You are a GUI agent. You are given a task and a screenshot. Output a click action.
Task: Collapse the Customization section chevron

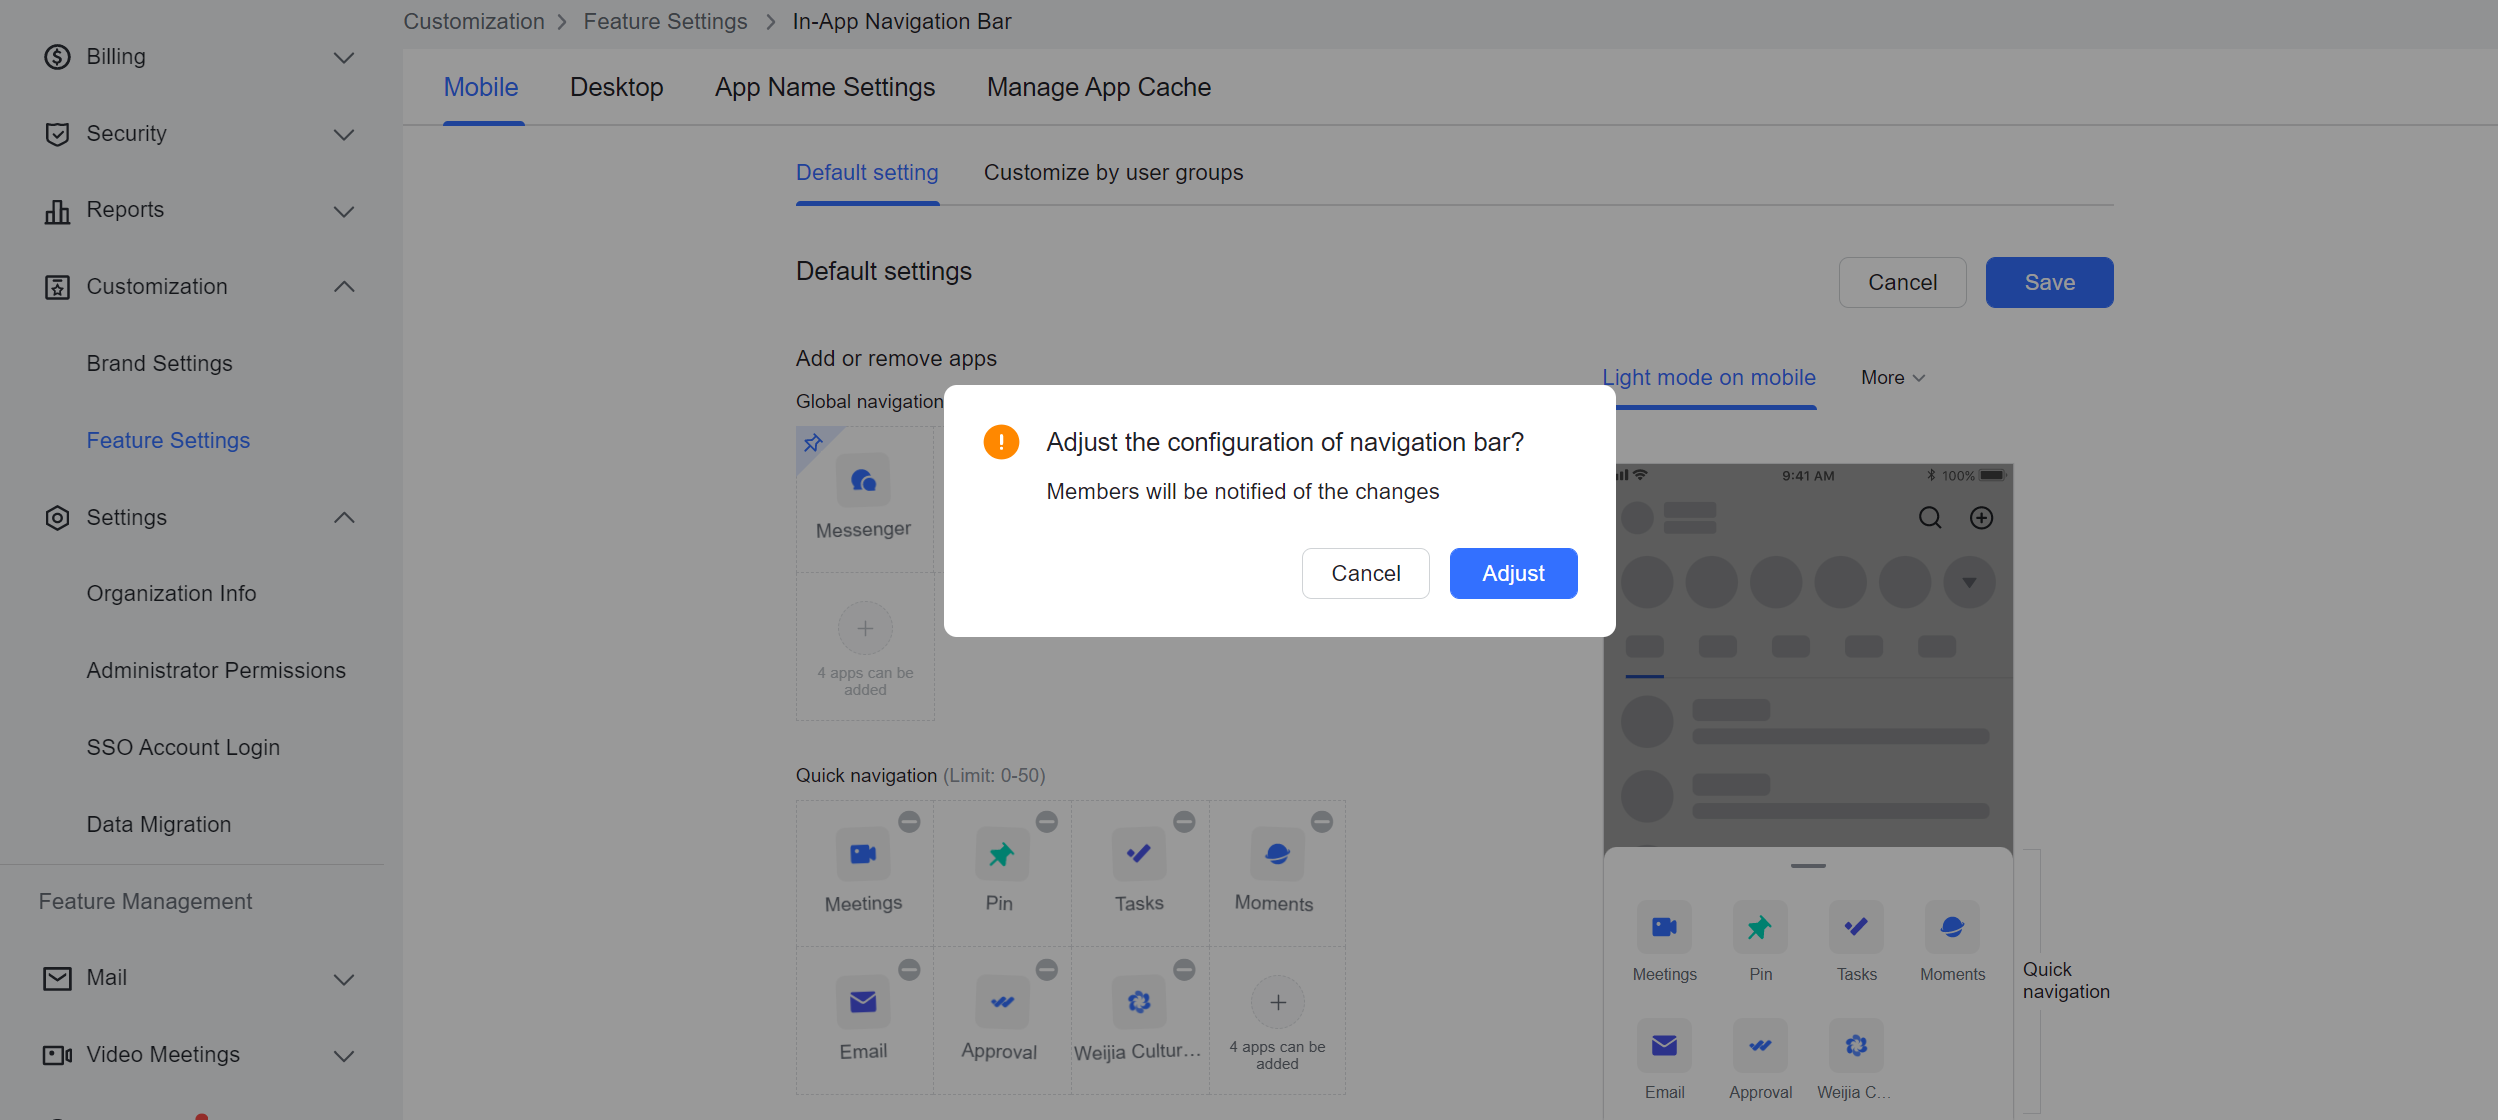(x=344, y=287)
